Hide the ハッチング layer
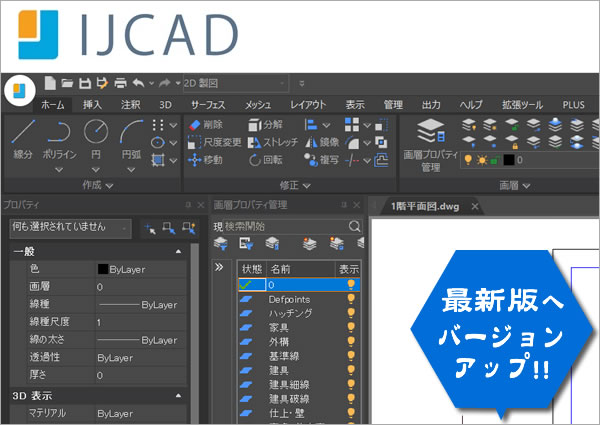The height and width of the screenshot is (425, 600). coord(351,313)
